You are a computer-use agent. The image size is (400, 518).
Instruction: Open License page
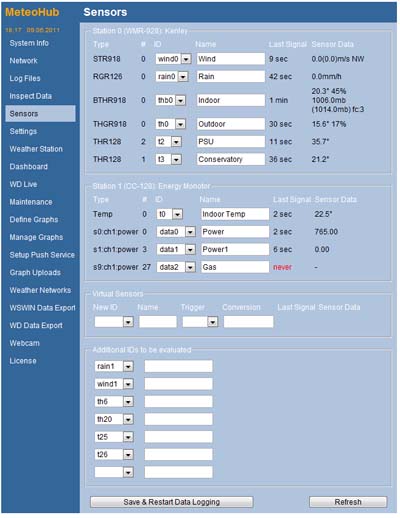click(23, 361)
